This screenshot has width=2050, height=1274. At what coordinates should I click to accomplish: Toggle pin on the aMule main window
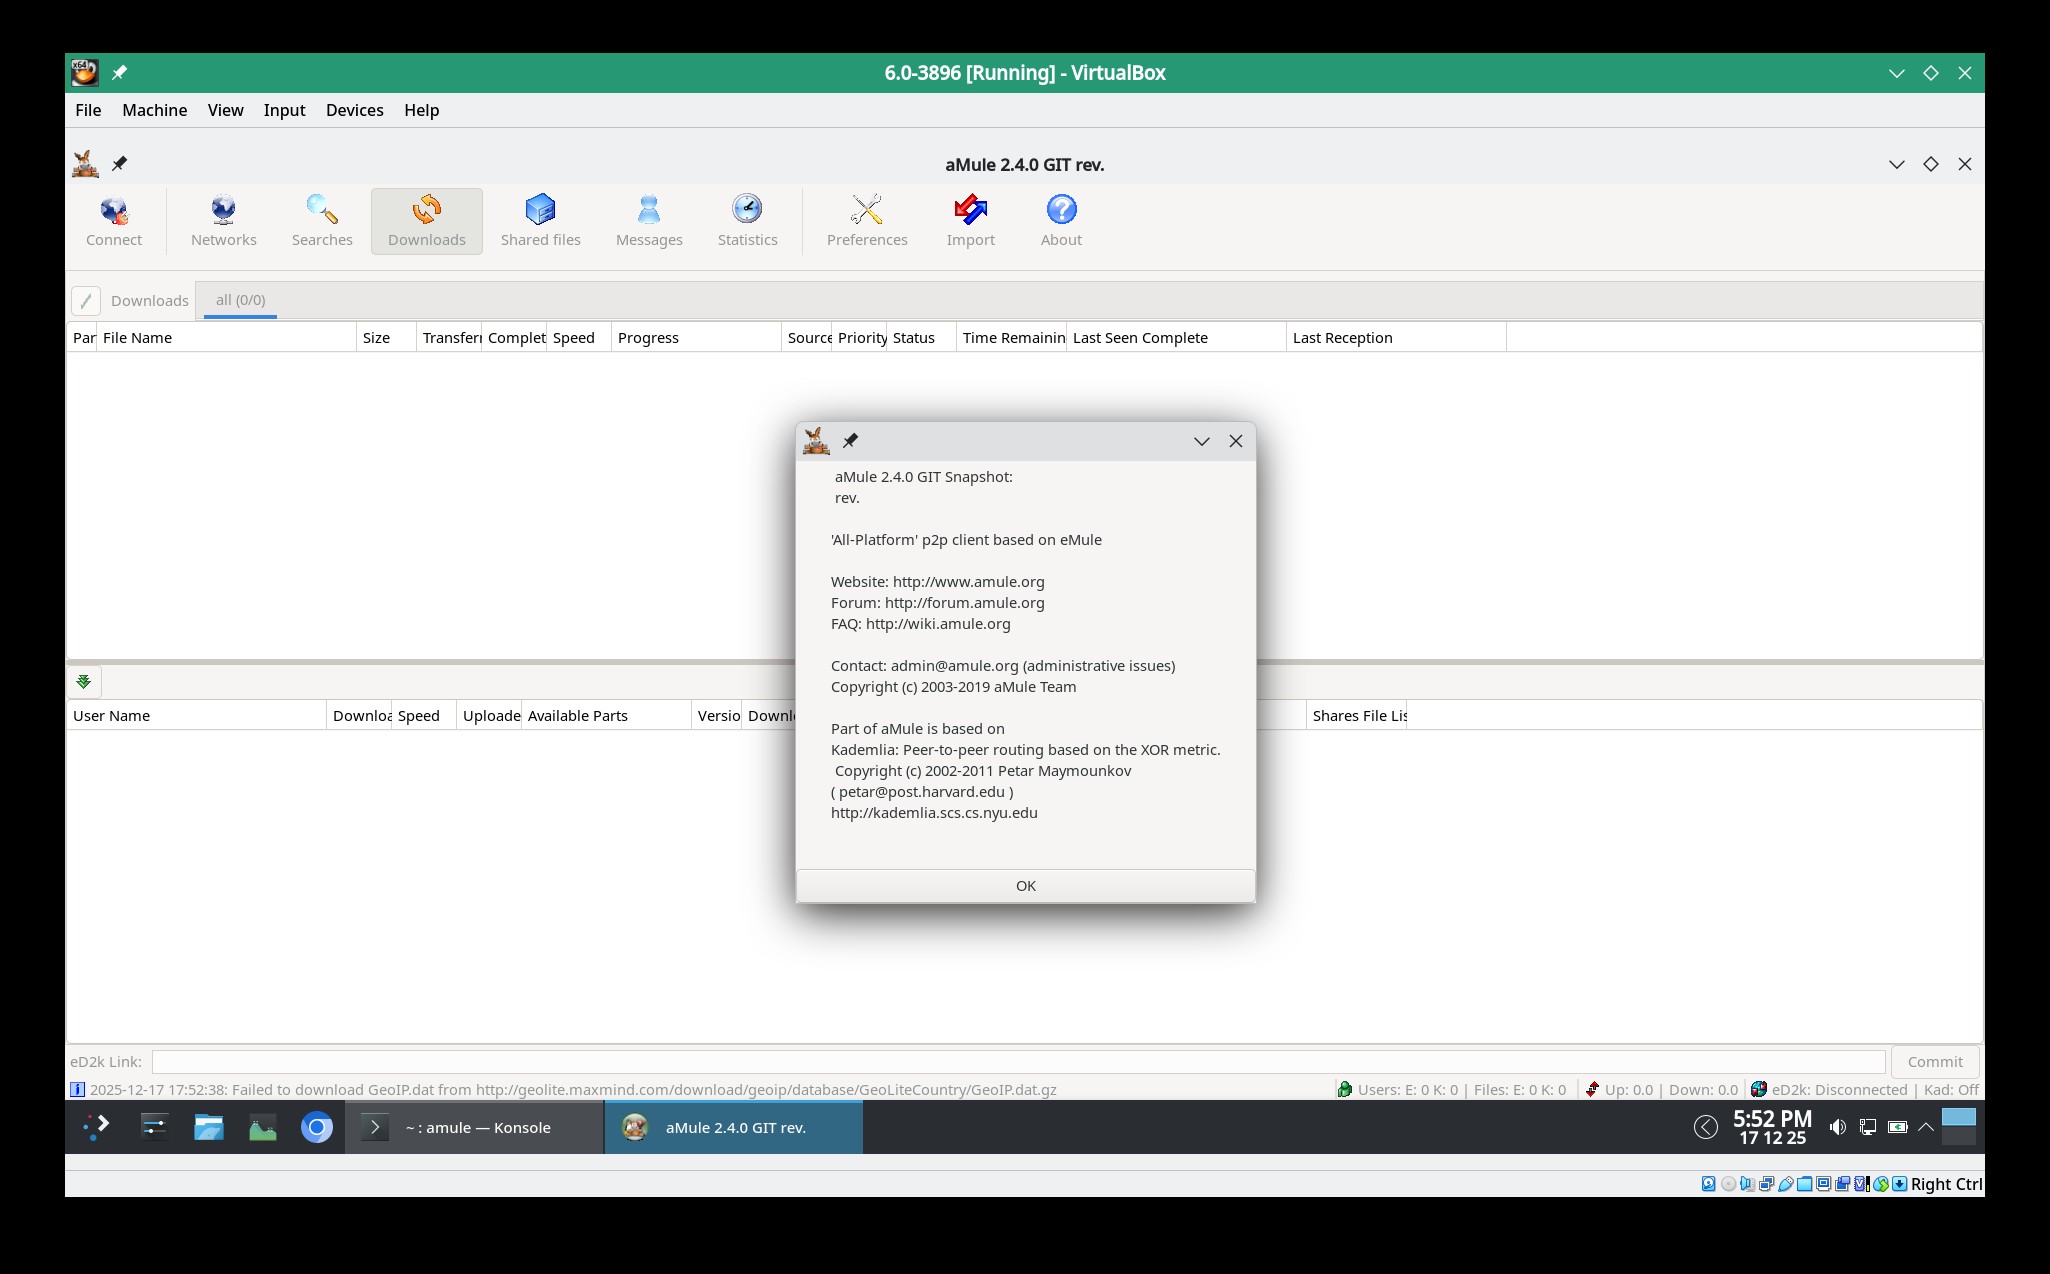point(119,164)
